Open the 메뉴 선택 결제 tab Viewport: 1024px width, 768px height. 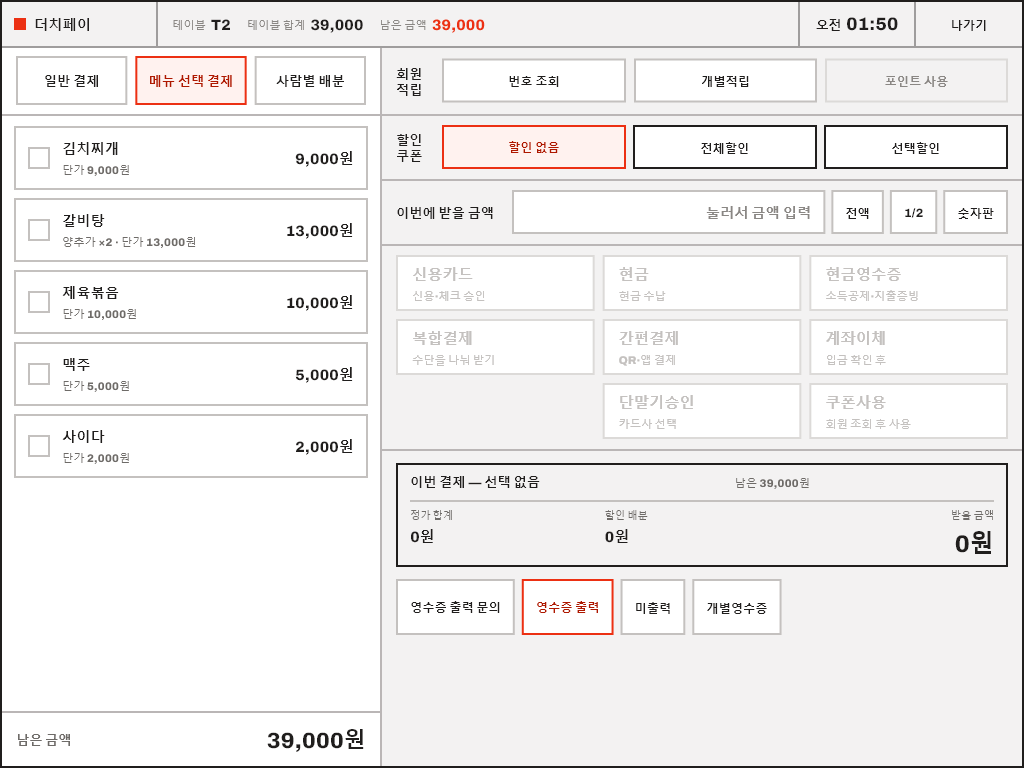coord(191,80)
